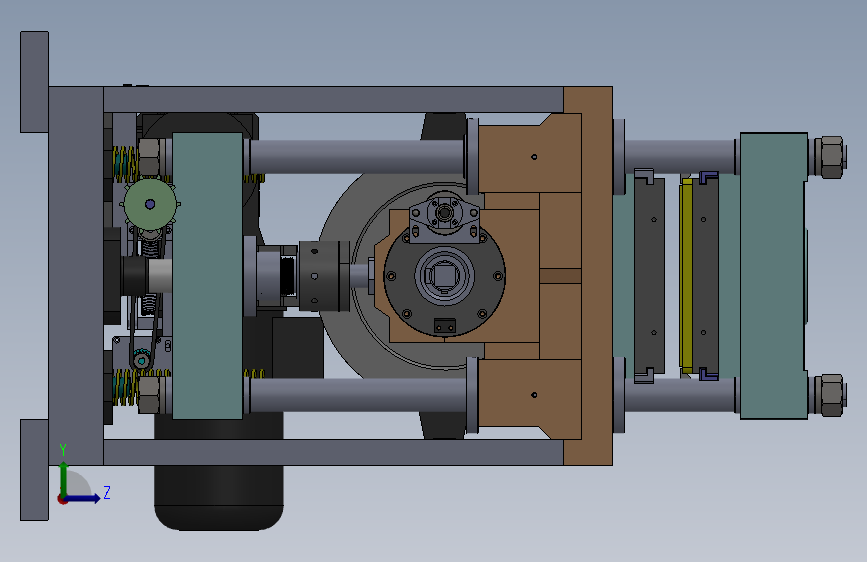This screenshot has height=562, width=867.
Task: Select the upper left gray foot plate
Action: pos(34,82)
